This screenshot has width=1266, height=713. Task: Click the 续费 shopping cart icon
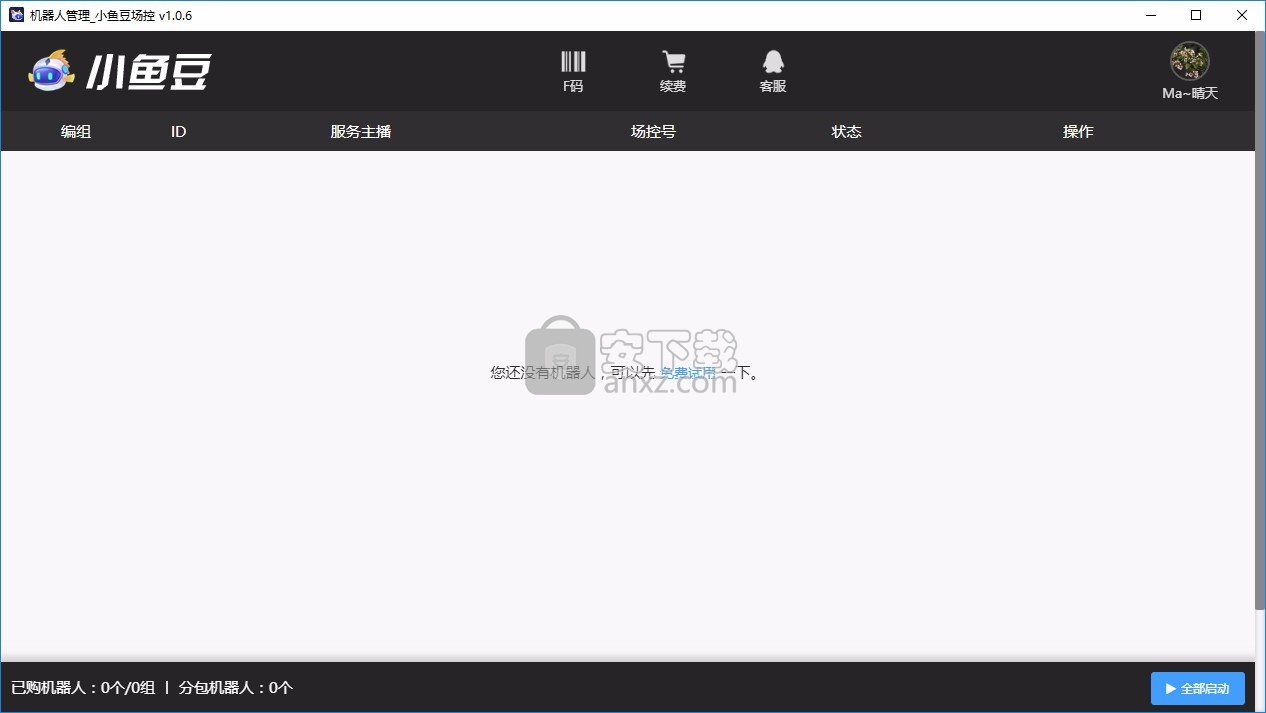point(673,62)
